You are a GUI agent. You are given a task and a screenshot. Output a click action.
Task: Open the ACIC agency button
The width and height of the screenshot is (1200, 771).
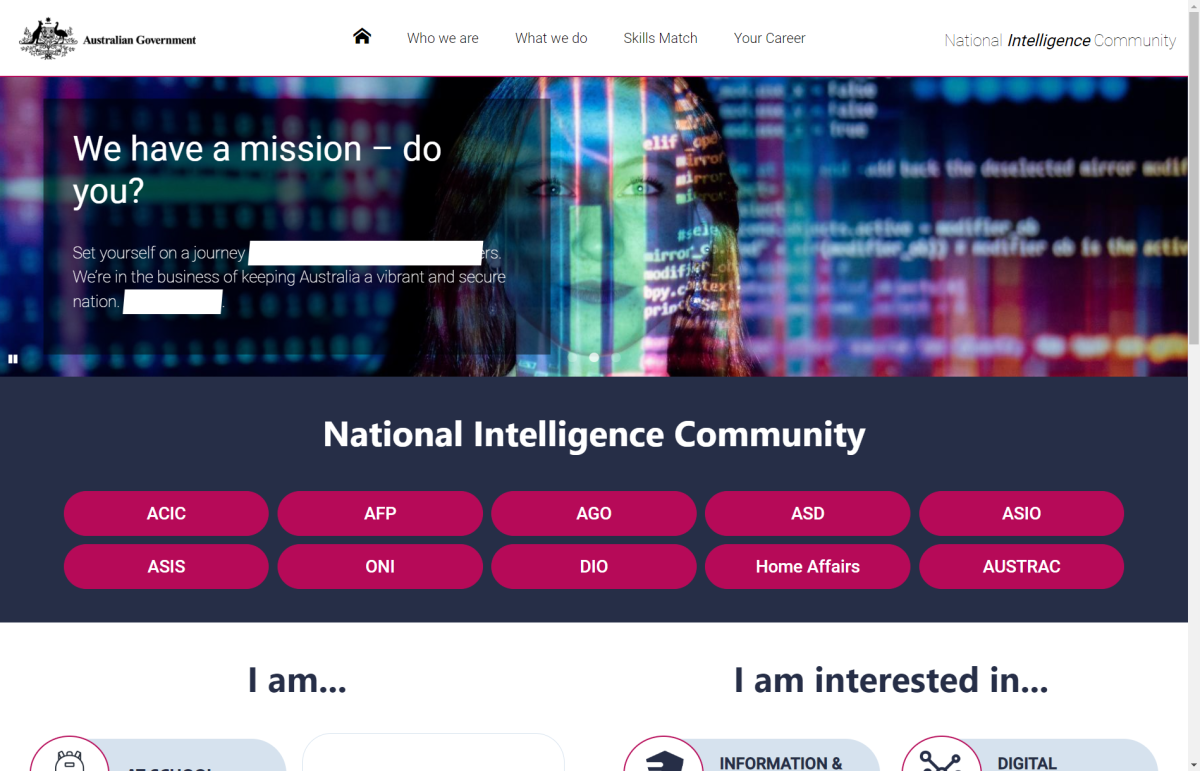pos(166,513)
